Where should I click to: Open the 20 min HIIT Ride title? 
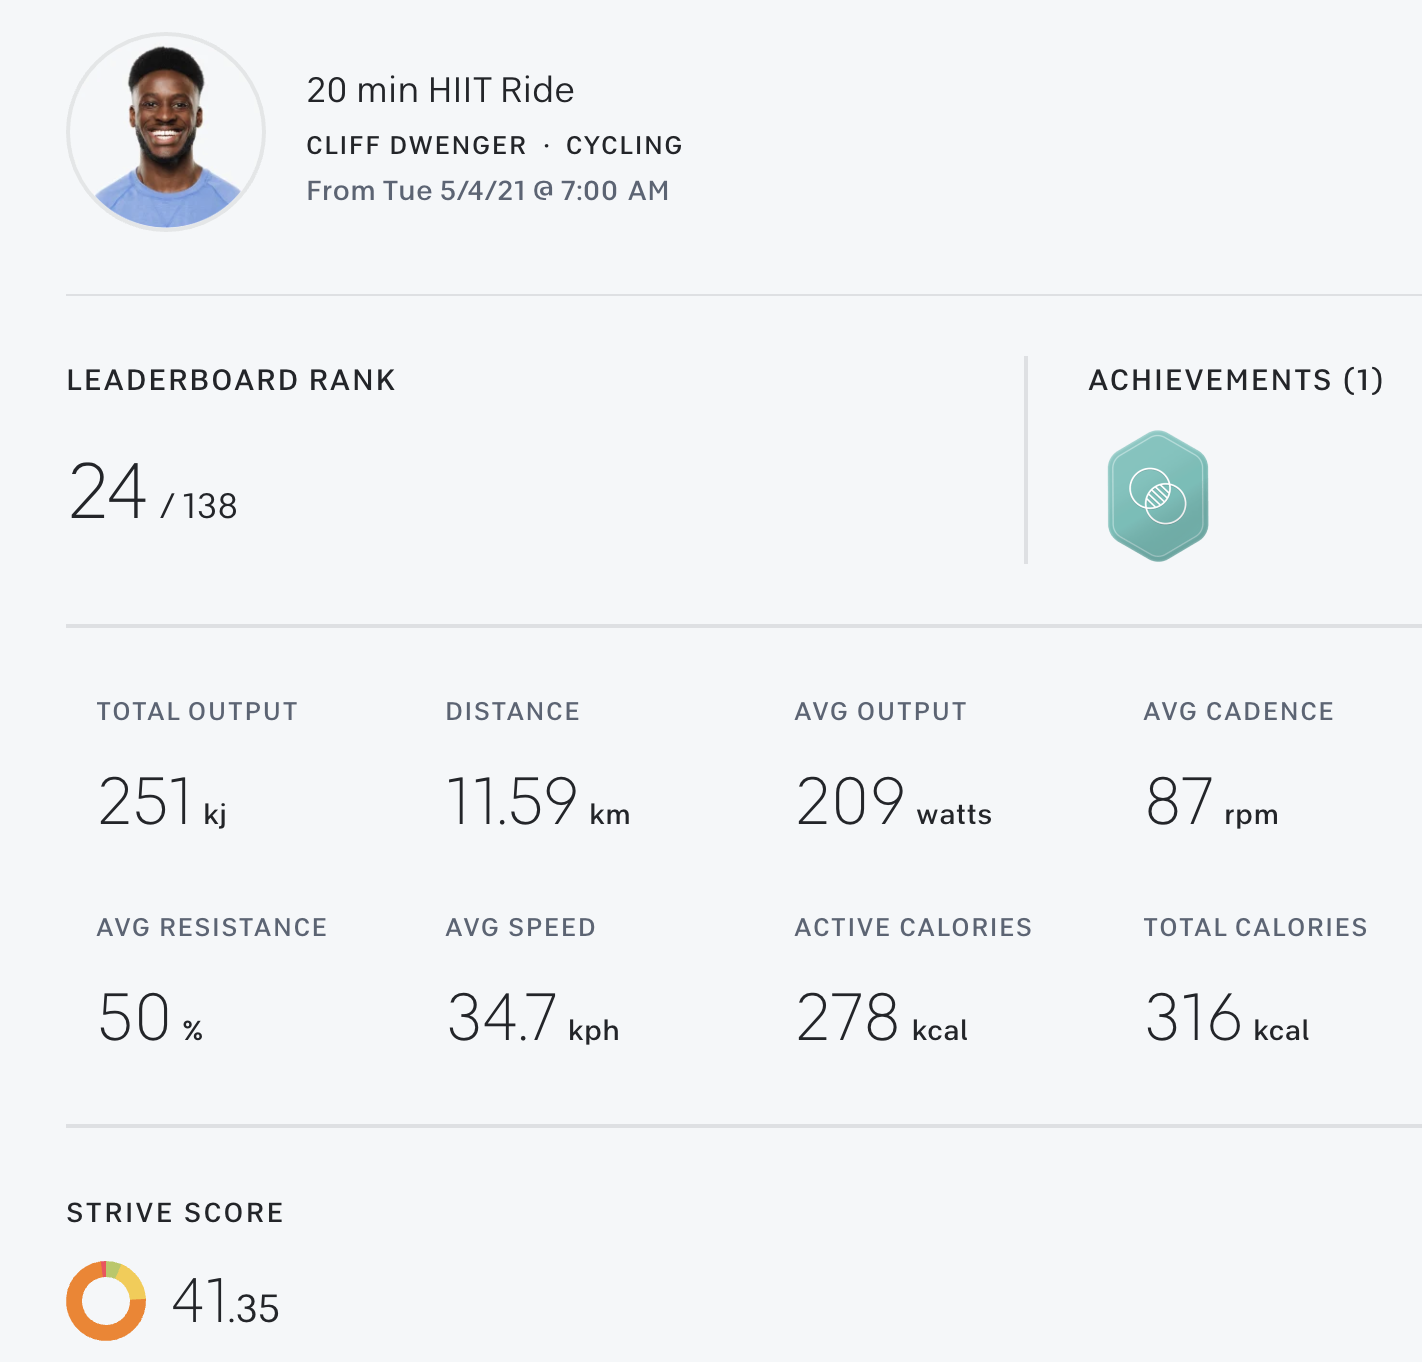point(440,90)
